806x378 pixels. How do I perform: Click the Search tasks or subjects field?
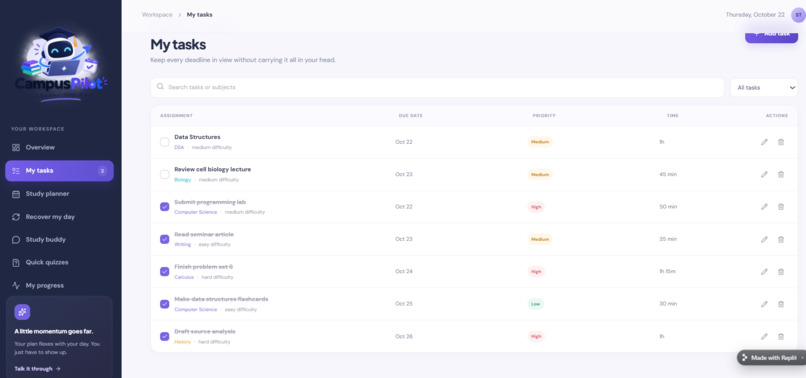437,87
